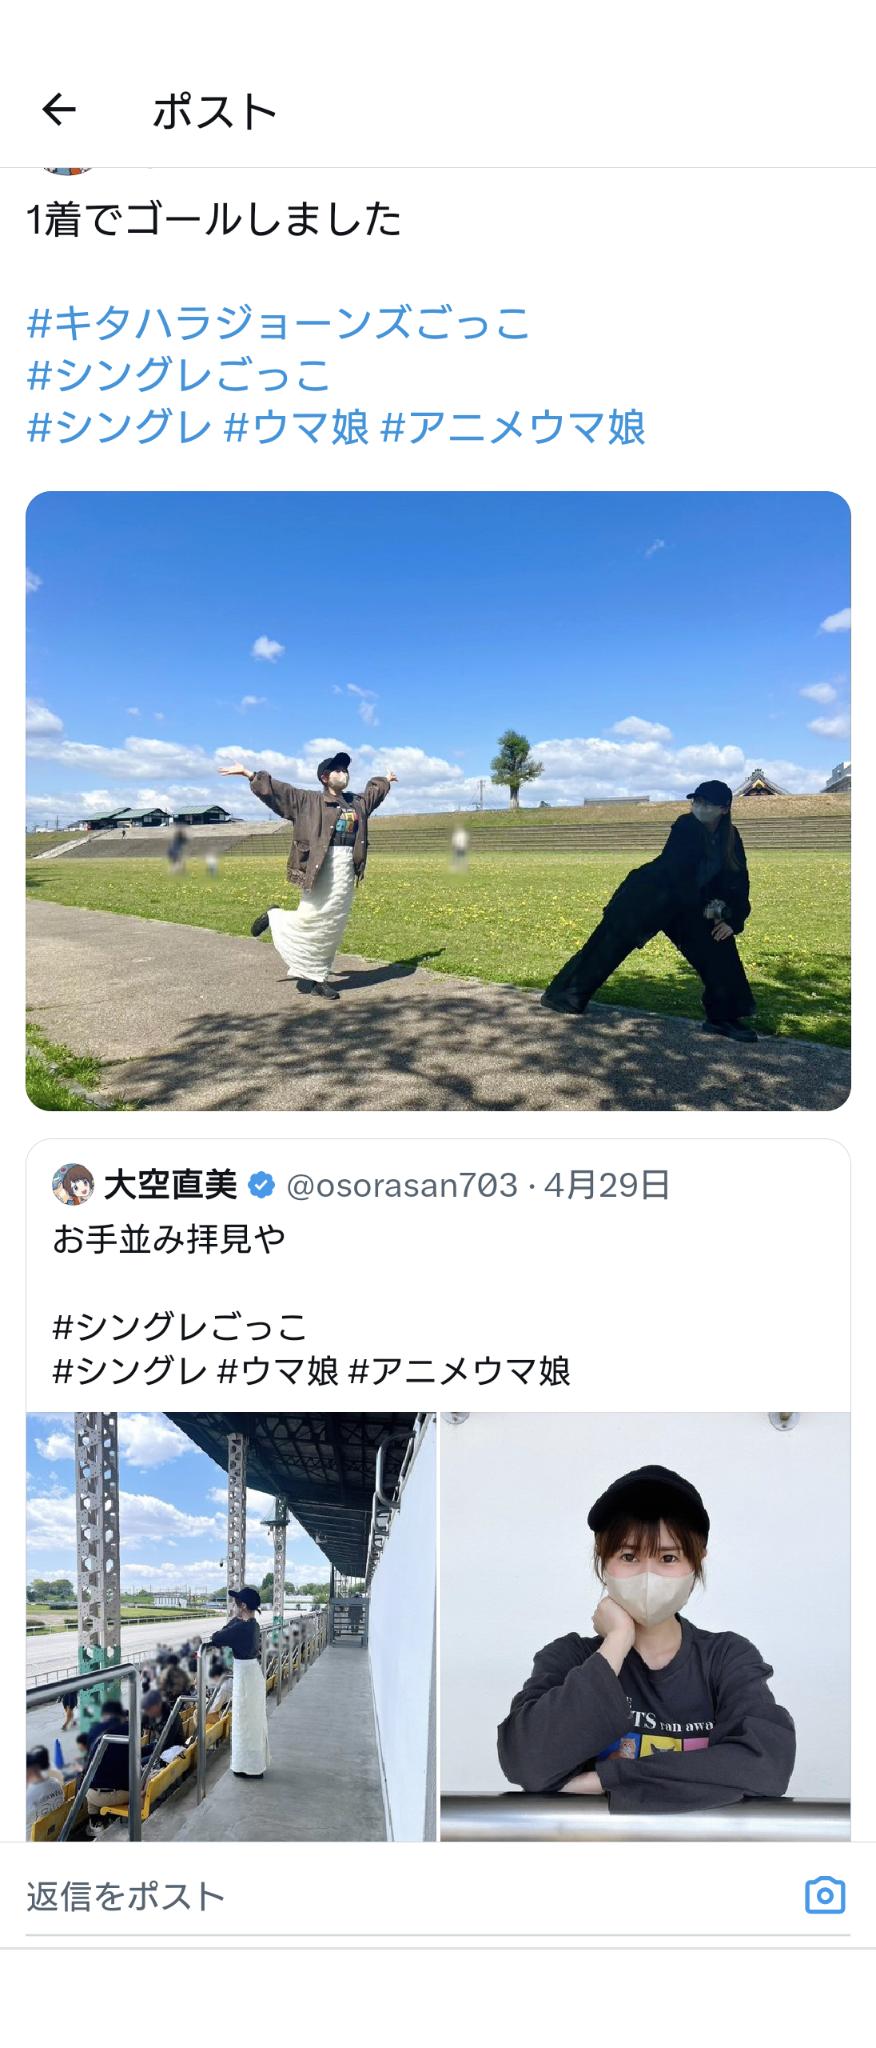View the masked person portrait photo
This screenshot has width=876, height=2048.
coord(645,1626)
